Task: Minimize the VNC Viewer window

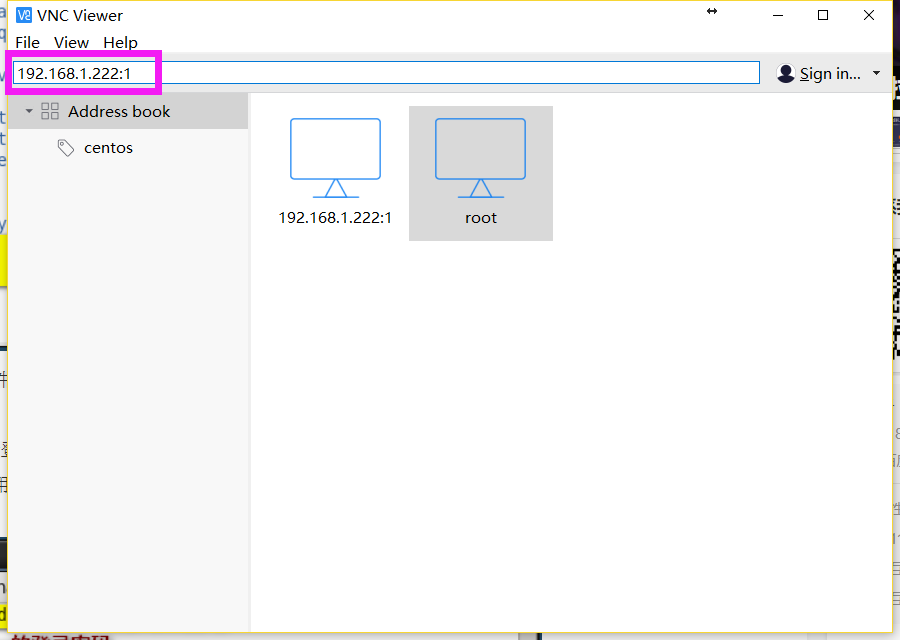Action: (778, 15)
